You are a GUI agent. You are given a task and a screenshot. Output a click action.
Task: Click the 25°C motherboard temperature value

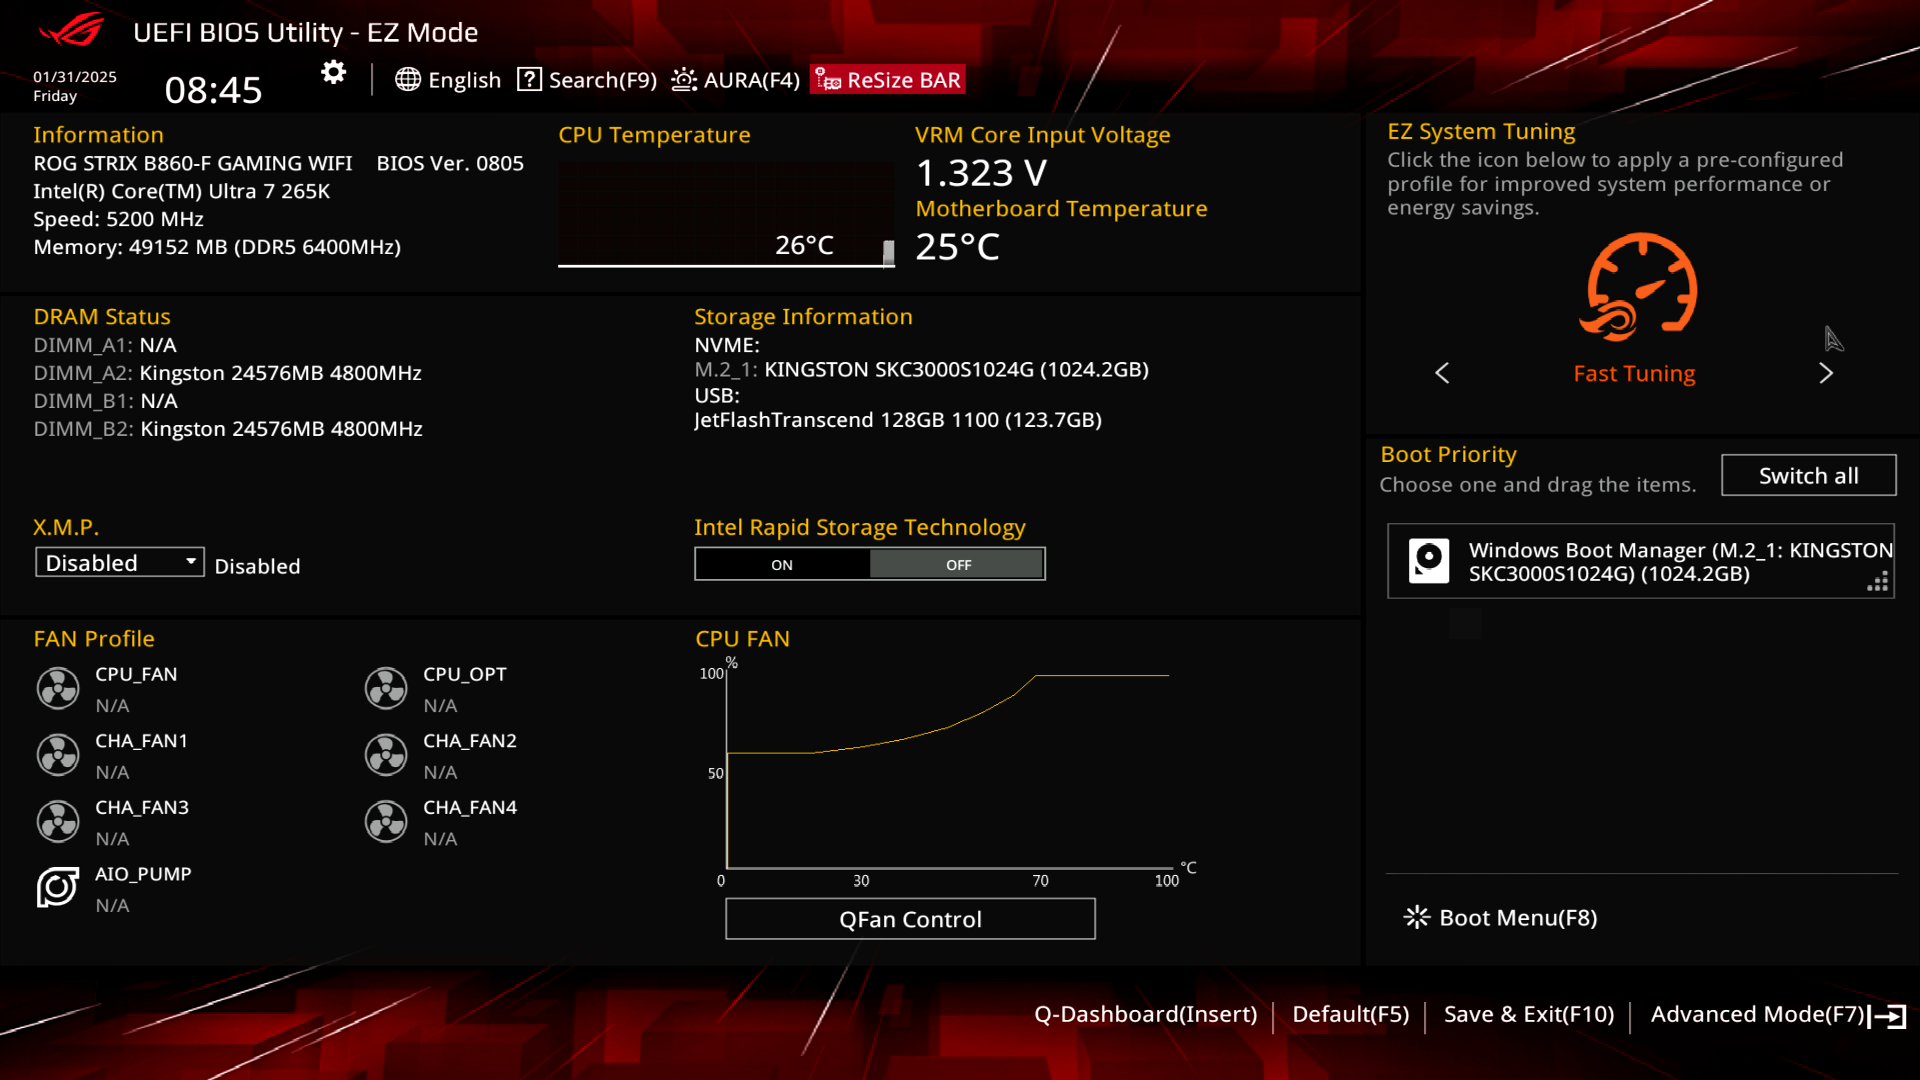957,247
